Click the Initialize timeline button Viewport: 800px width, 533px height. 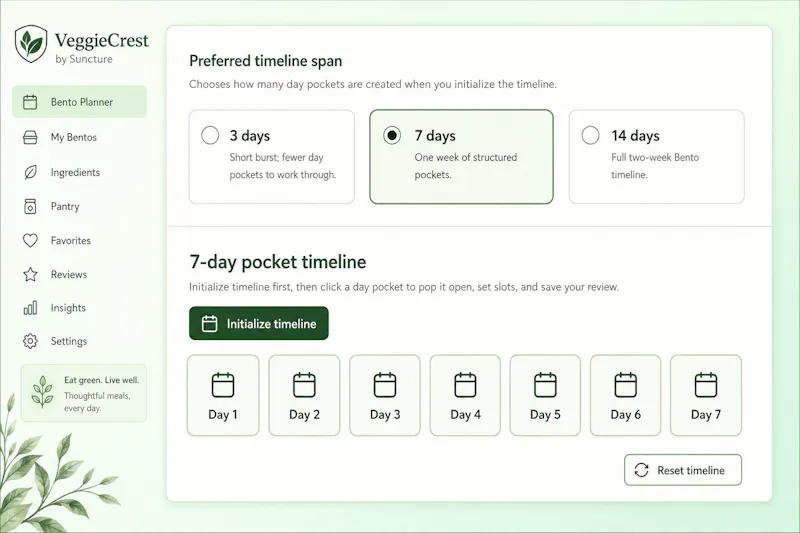pyautogui.click(x=259, y=323)
